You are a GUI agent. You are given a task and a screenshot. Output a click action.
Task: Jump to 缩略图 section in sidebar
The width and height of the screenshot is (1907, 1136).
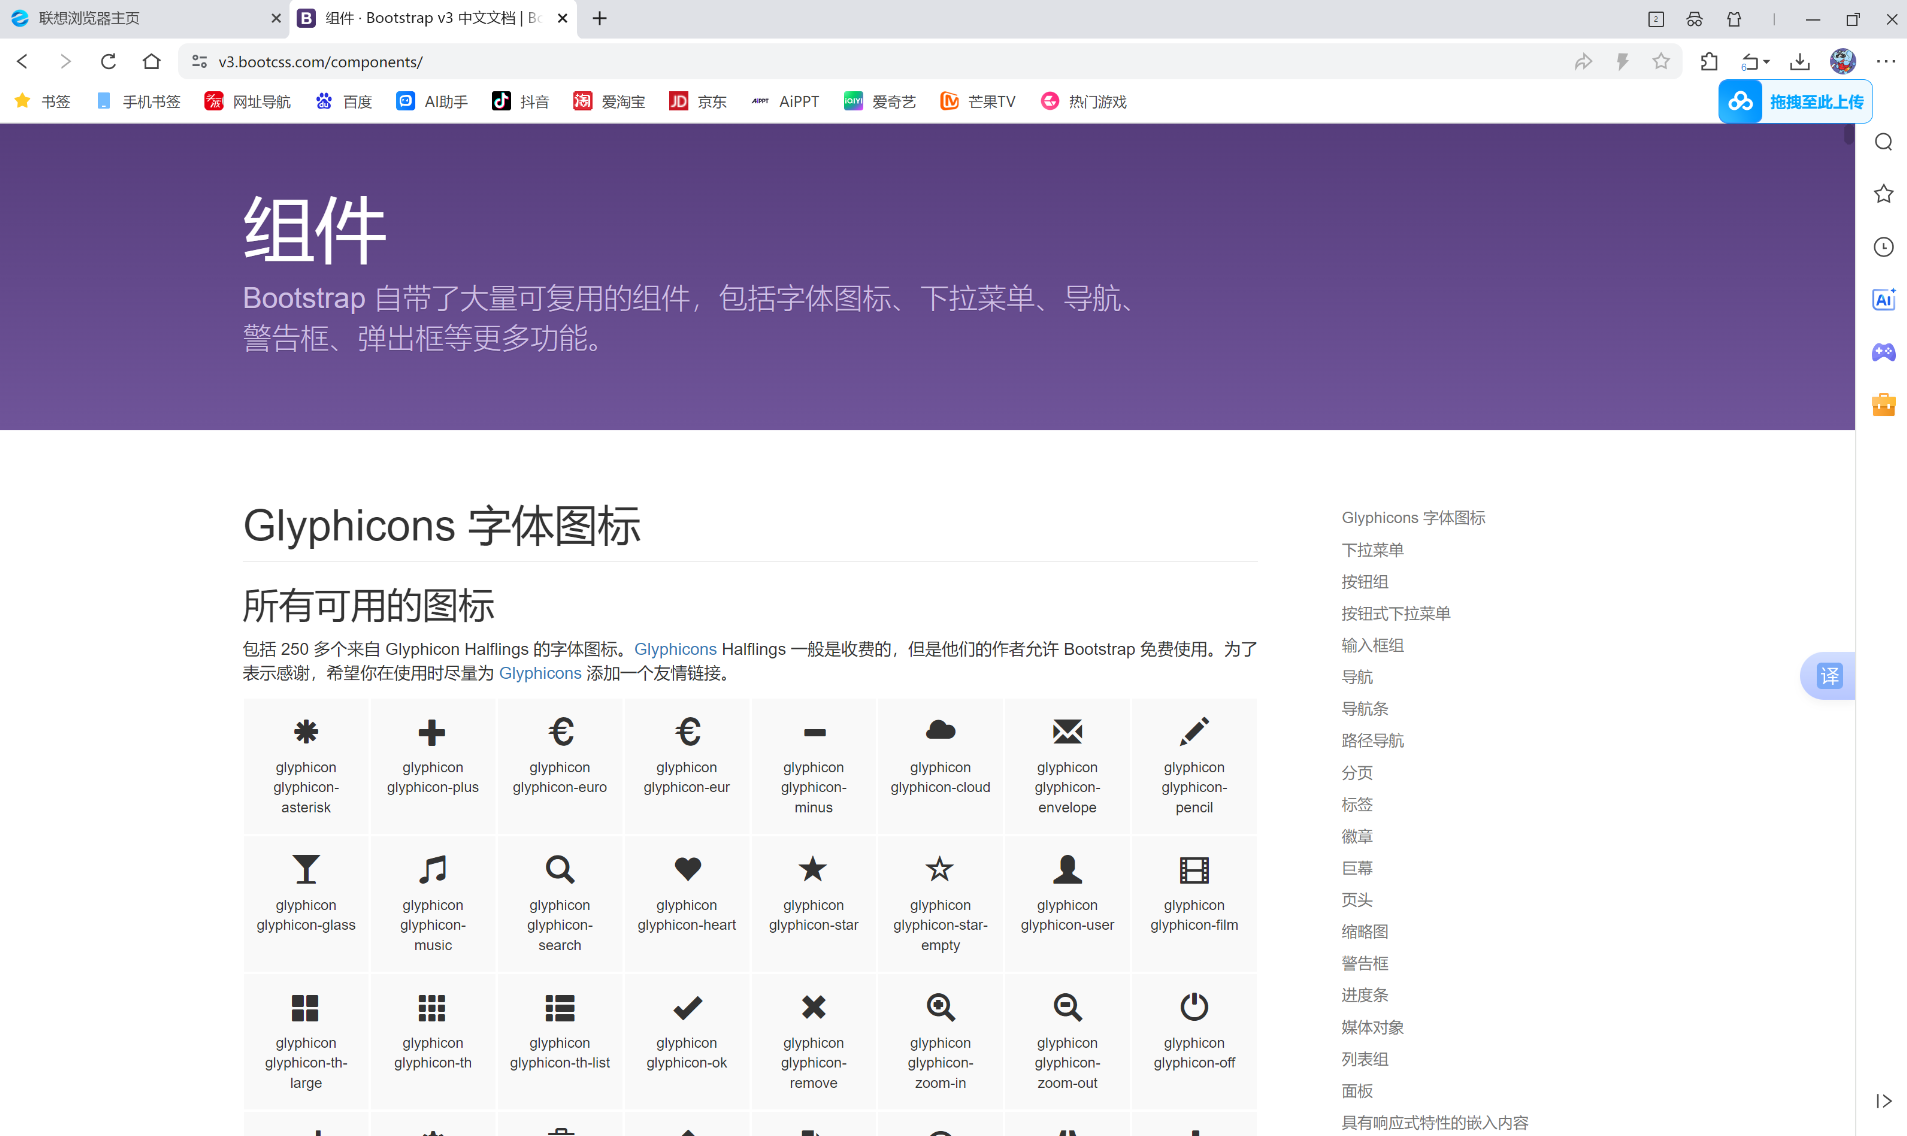coord(1365,932)
